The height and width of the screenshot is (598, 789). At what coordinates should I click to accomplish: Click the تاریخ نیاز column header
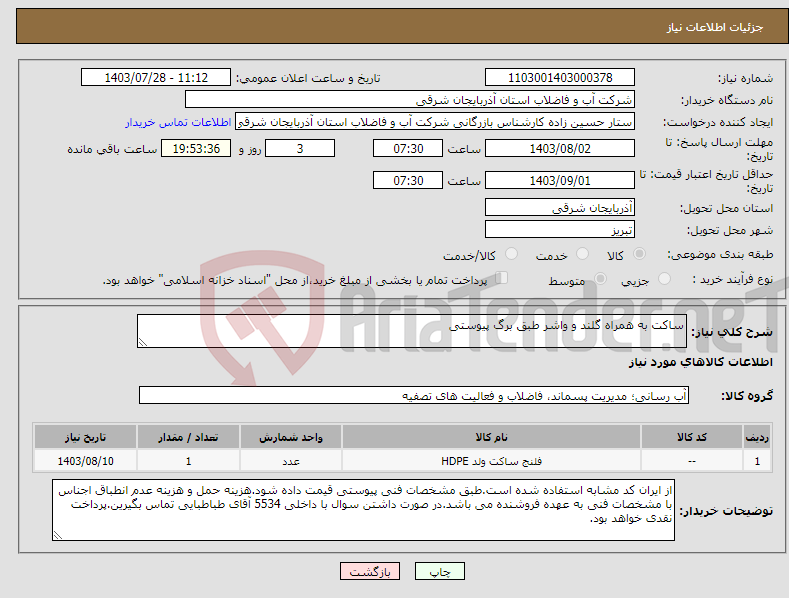click(x=86, y=437)
